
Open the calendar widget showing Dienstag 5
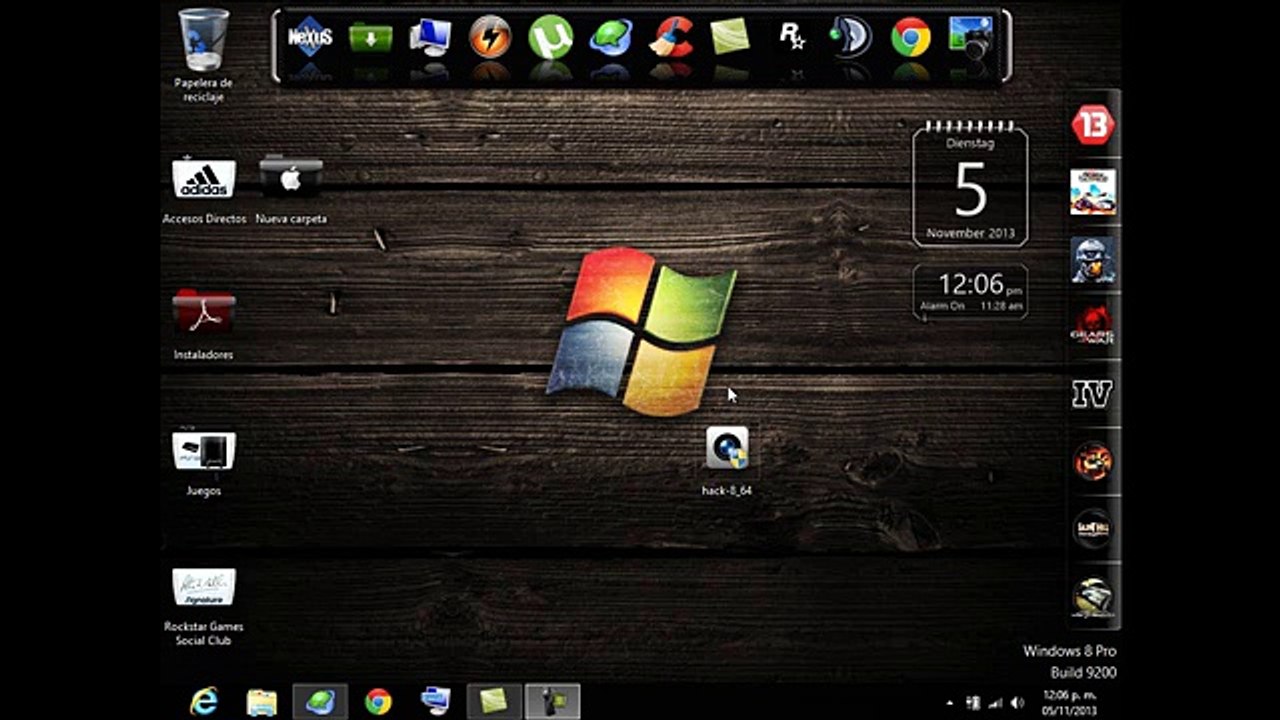click(970, 184)
